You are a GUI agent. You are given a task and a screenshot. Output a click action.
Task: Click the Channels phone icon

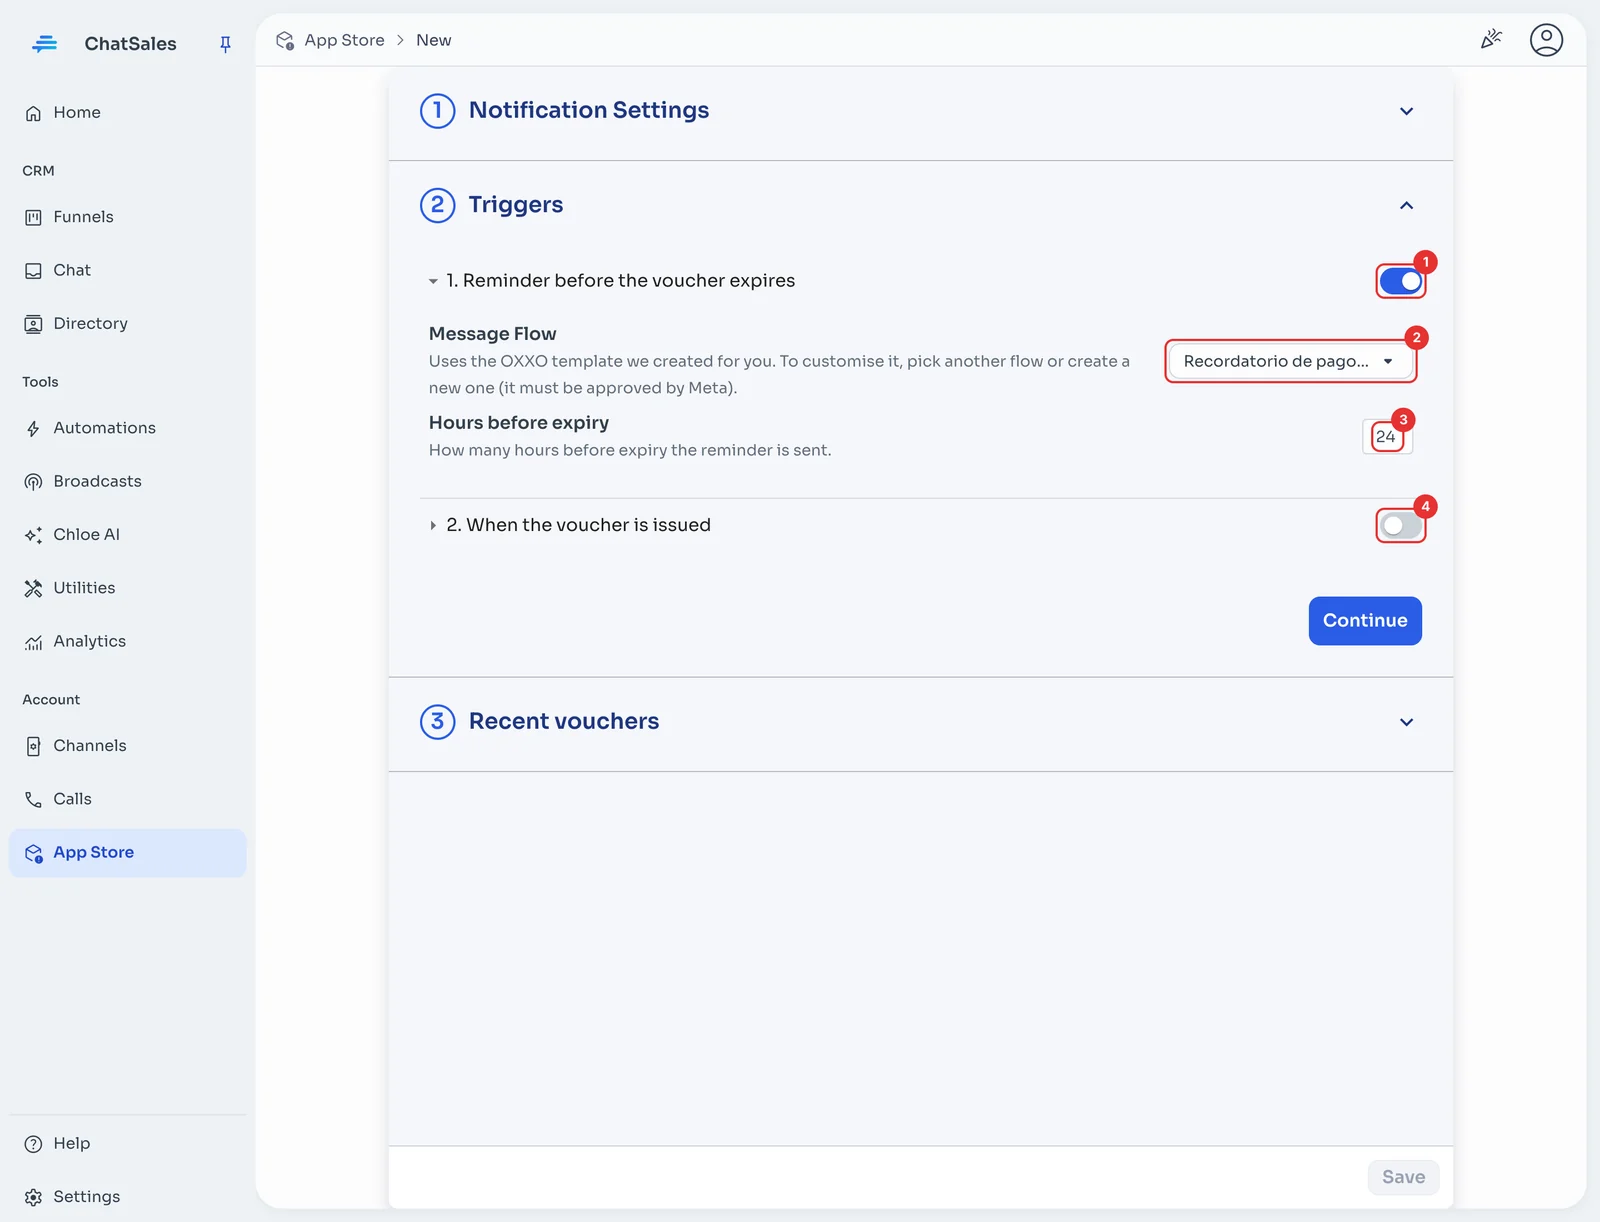point(33,746)
